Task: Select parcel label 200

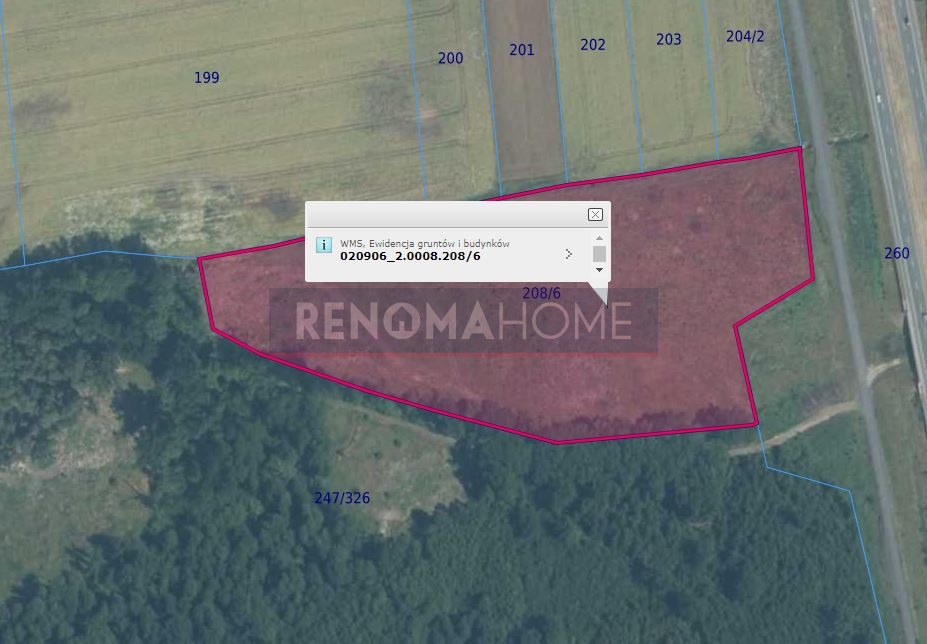Action: point(450,58)
